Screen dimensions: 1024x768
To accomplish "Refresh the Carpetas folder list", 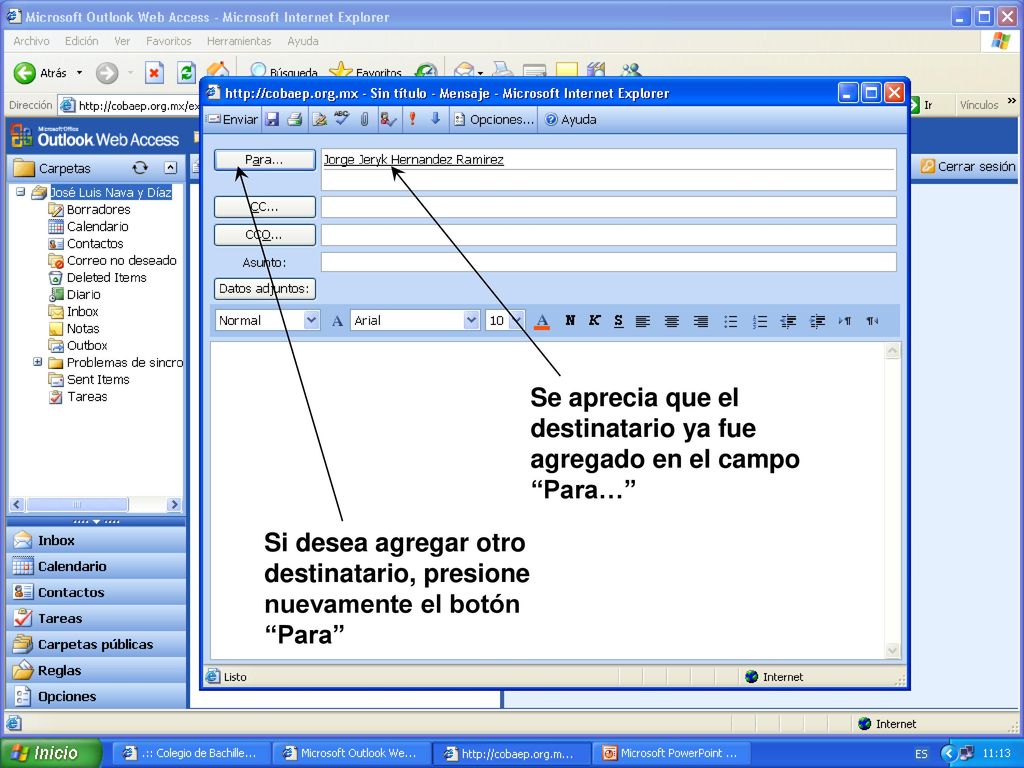I will point(140,168).
